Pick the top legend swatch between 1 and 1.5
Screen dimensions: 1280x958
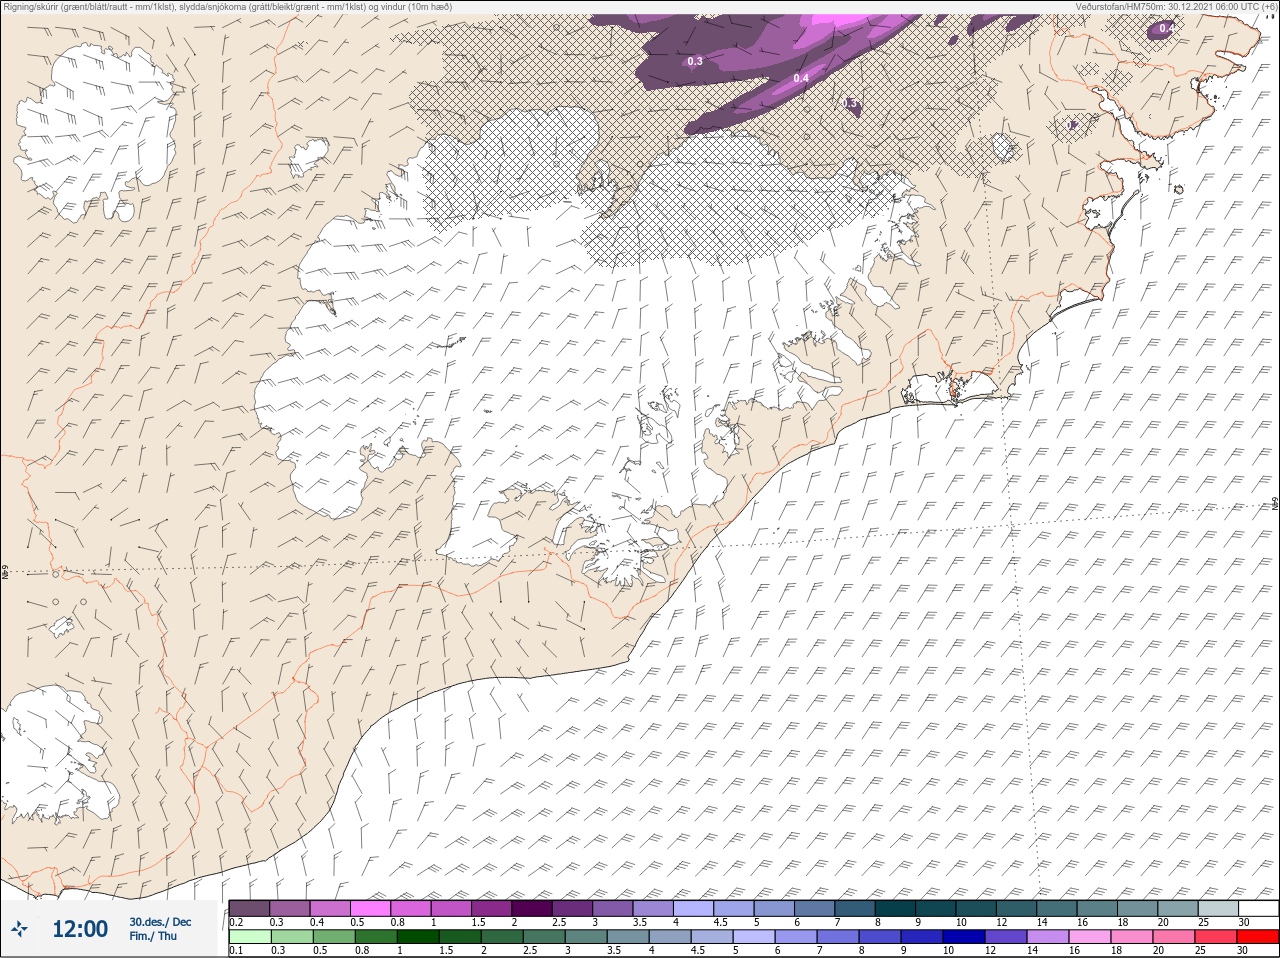pyautogui.click(x=451, y=908)
